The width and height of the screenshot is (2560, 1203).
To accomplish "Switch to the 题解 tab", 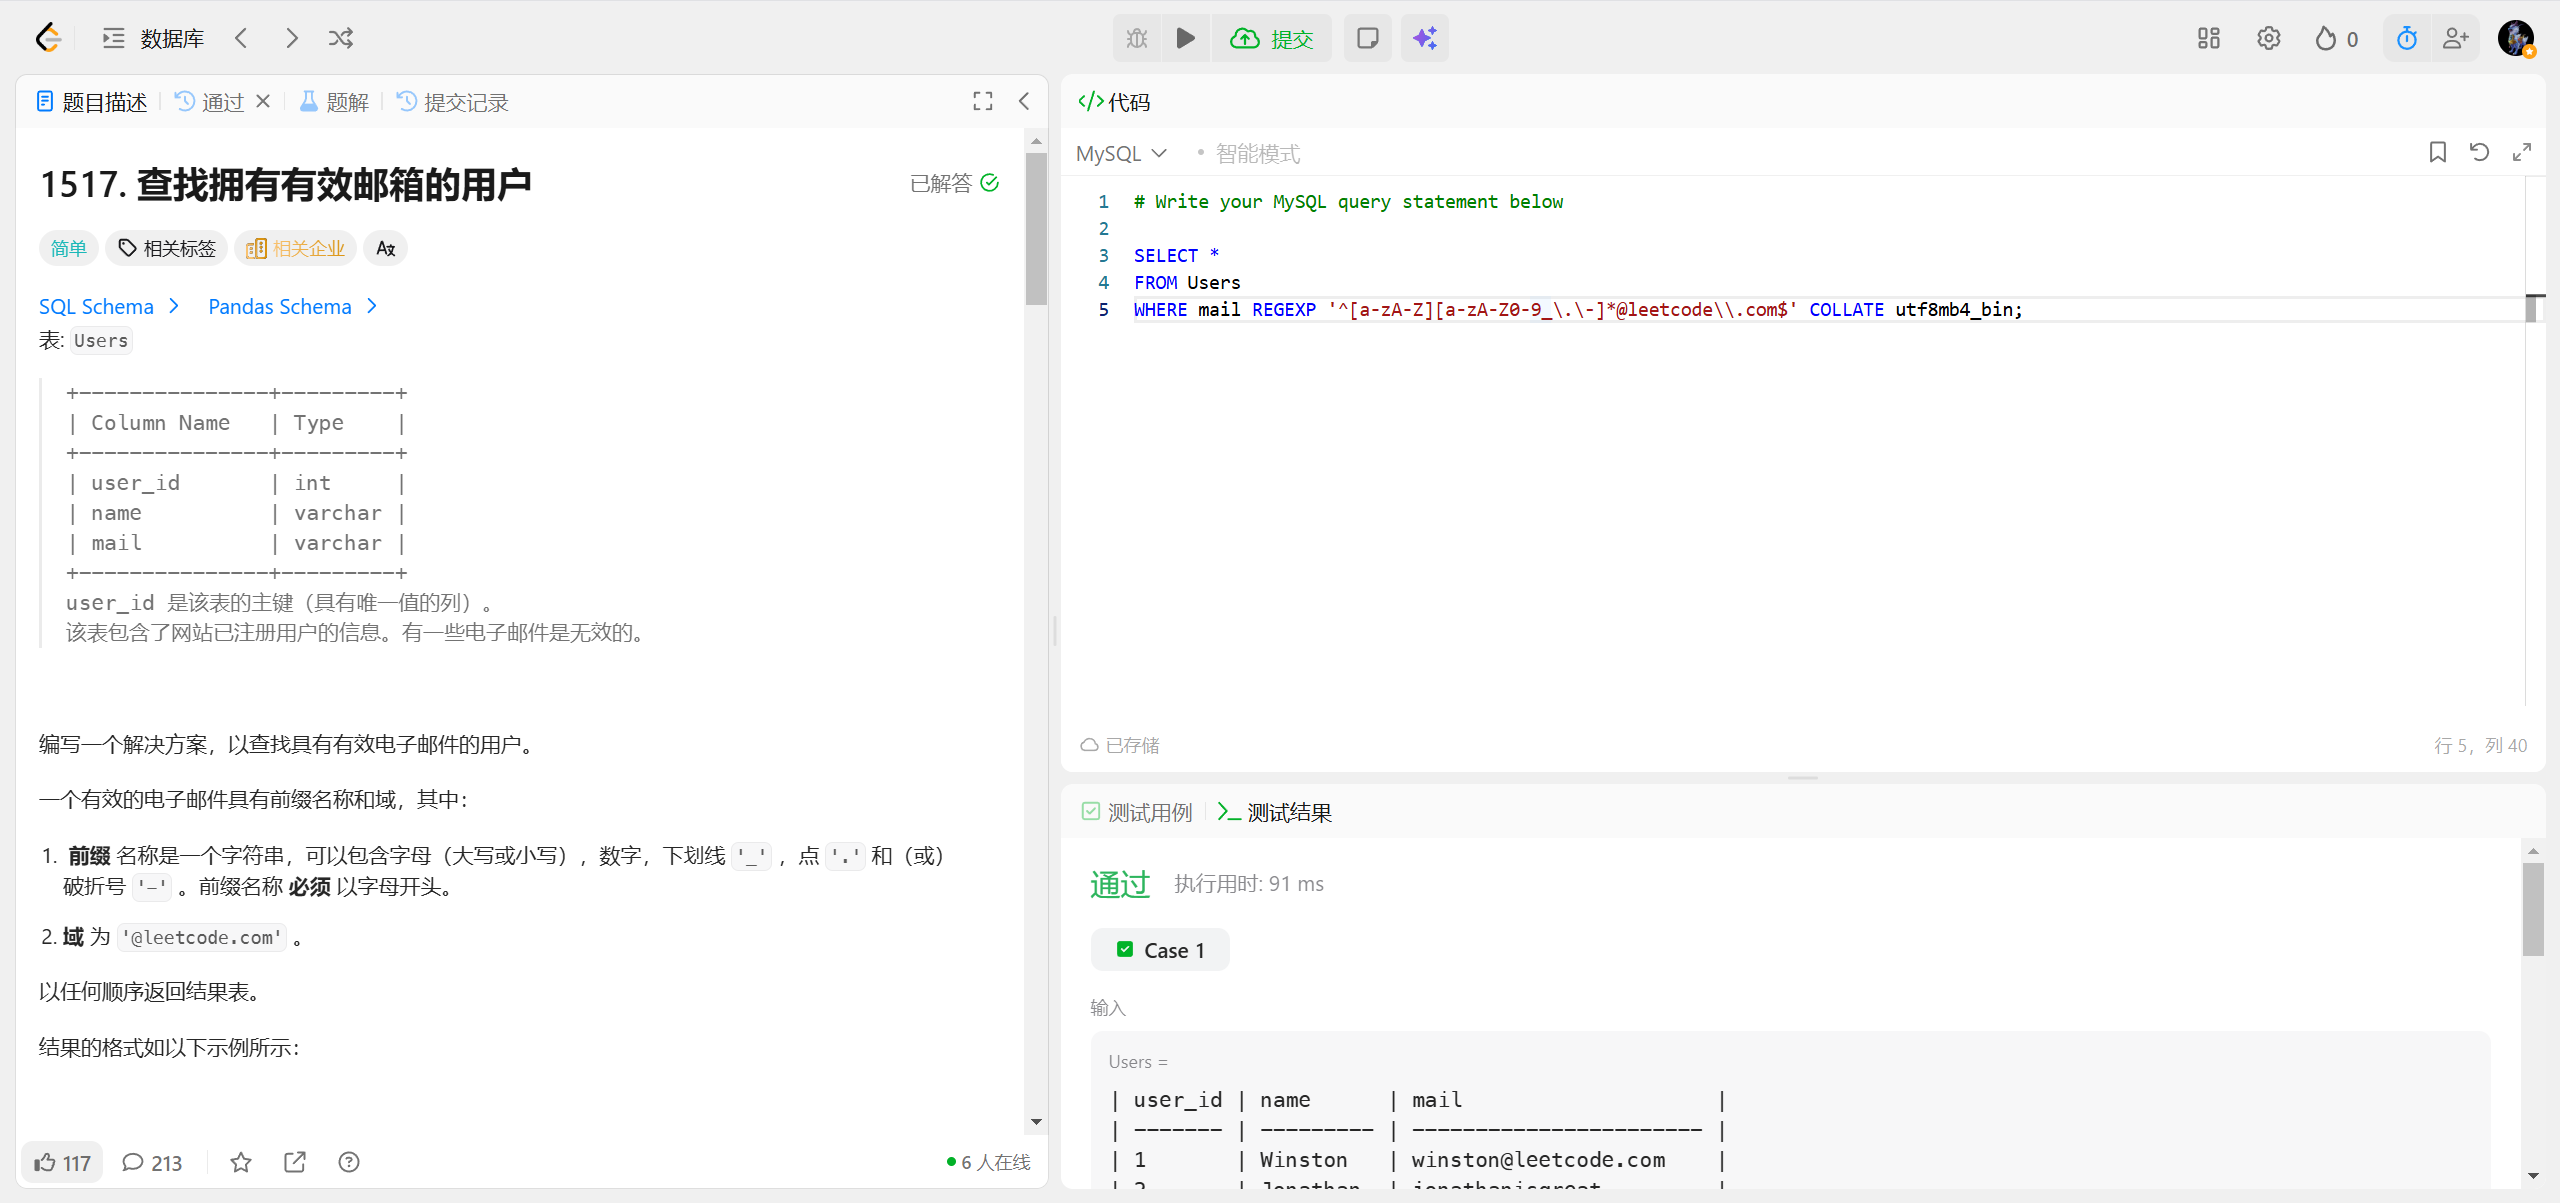I will (335, 102).
